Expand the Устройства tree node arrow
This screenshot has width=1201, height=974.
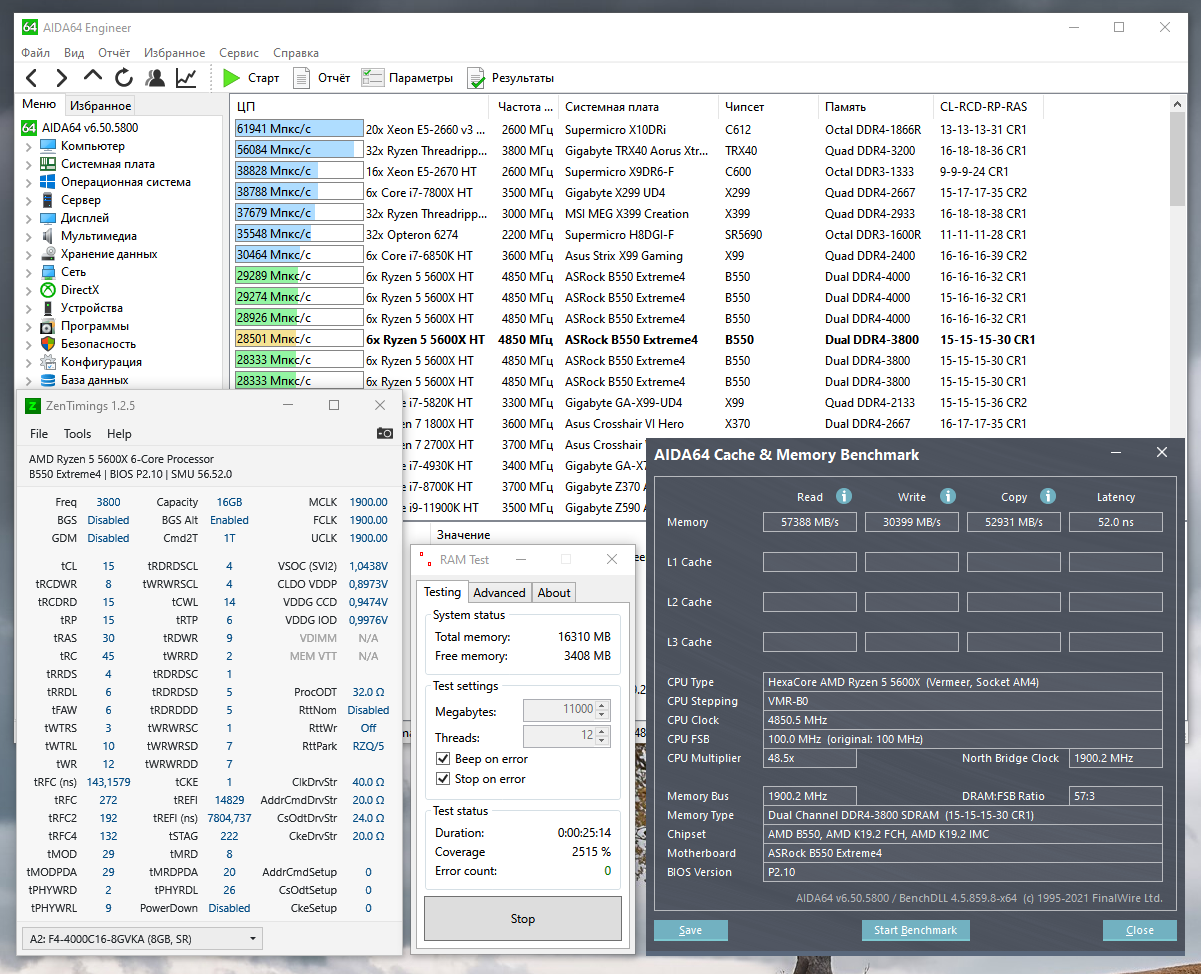(x=28, y=308)
